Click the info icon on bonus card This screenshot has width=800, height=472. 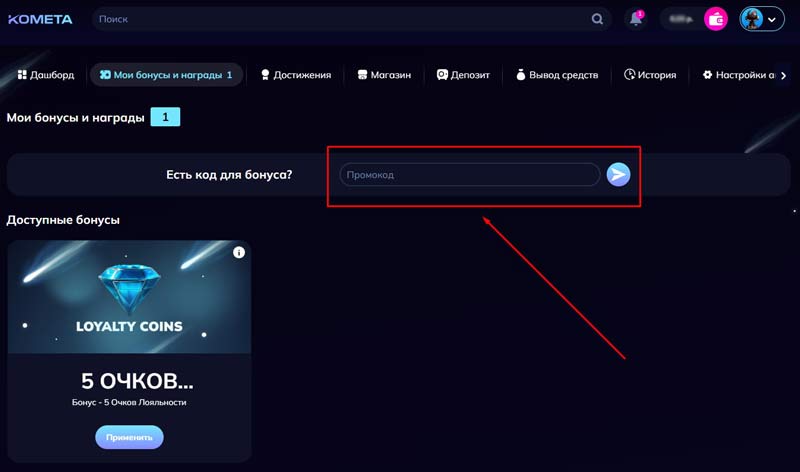click(x=238, y=253)
